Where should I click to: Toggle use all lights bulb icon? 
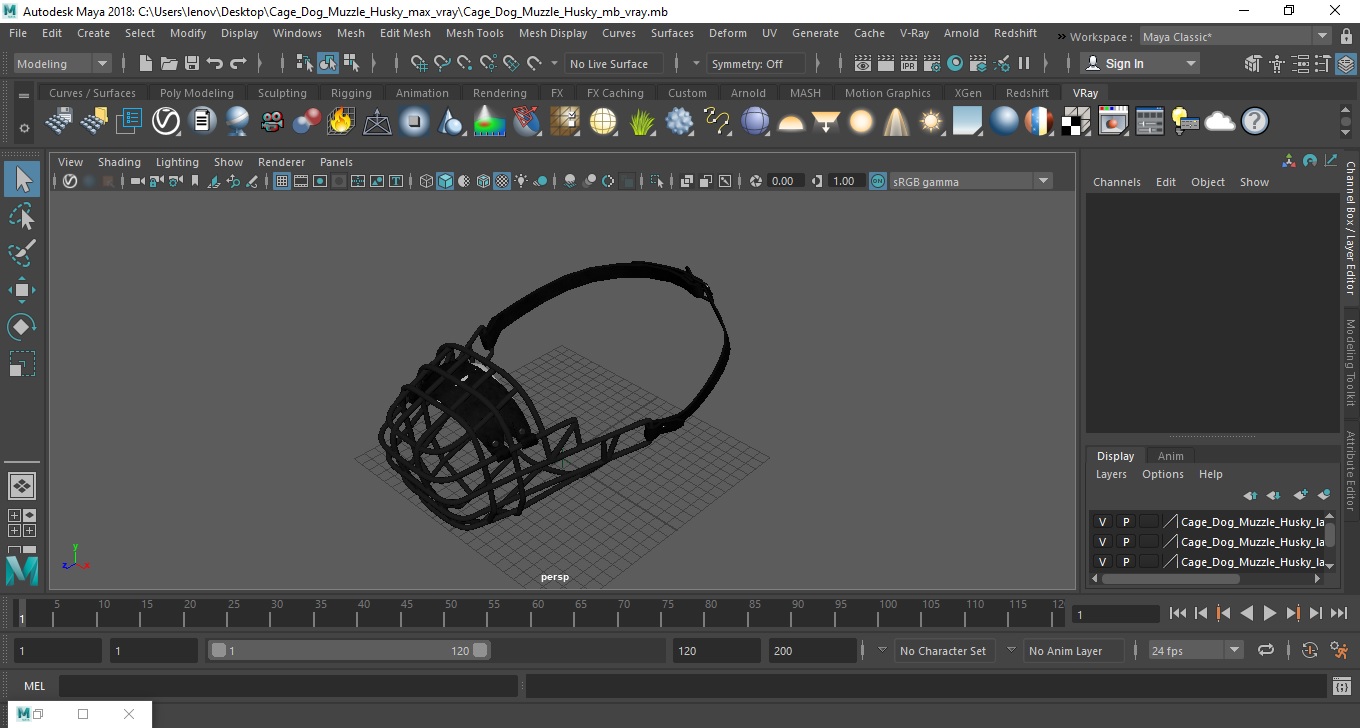click(x=521, y=181)
